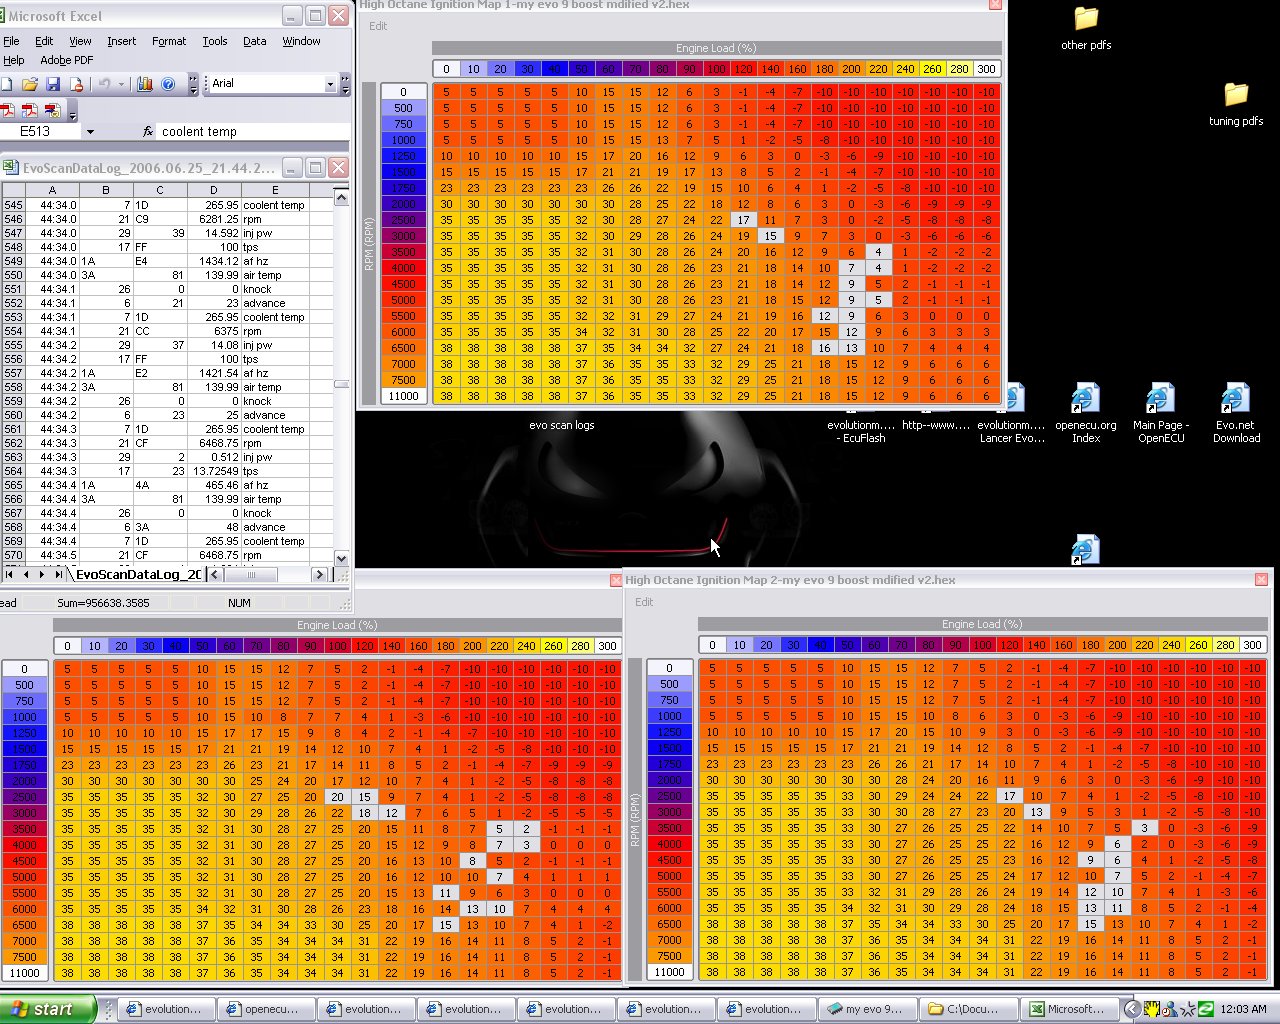Switch to 'Microsoft...' Excel taskbar button
The height and width of the screenshot is (1024, 1280).
[1068, 1009]
